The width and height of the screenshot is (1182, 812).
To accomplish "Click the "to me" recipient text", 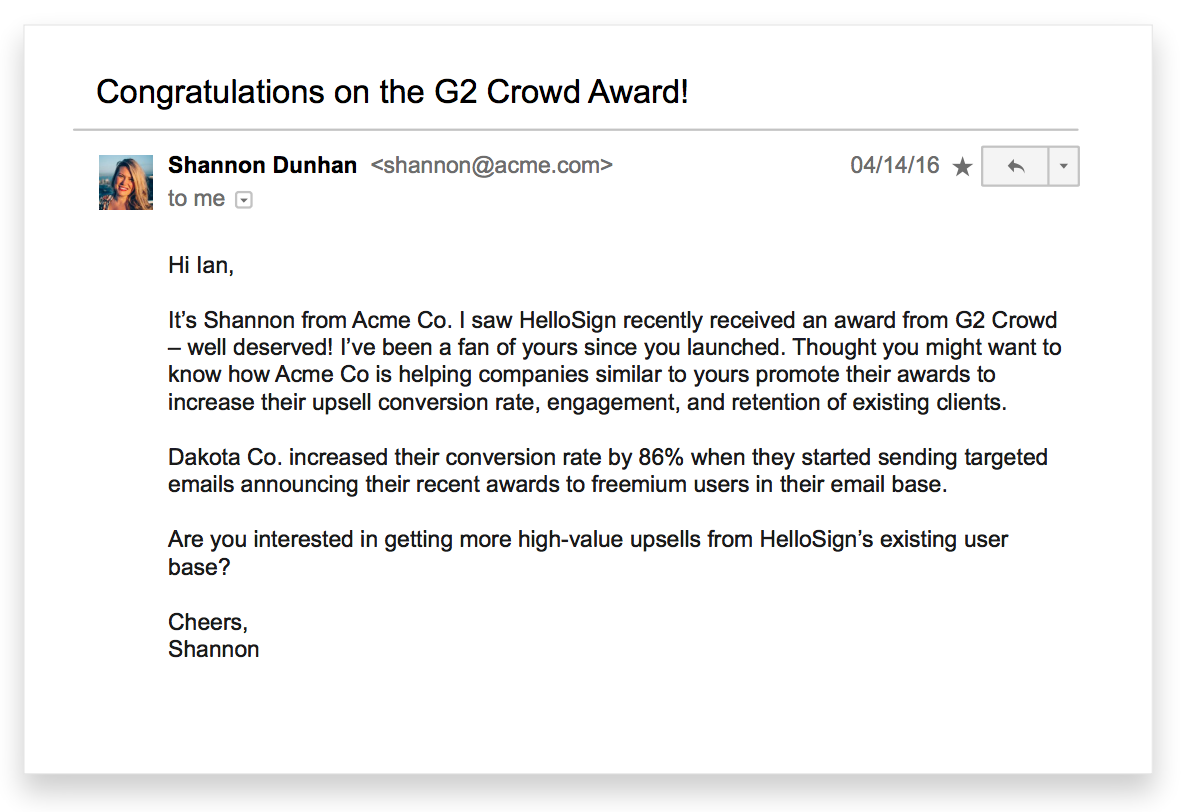I will 196,198.
